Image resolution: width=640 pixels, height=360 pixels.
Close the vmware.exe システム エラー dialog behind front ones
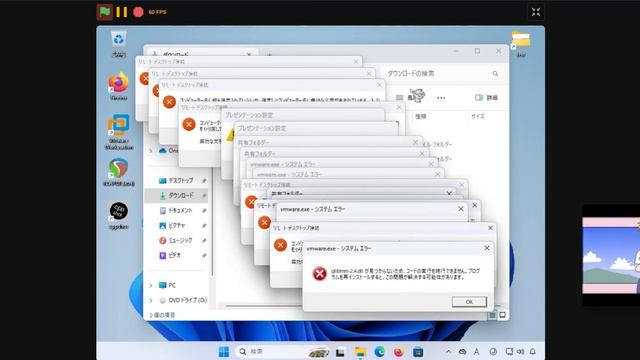click(460, 209)
